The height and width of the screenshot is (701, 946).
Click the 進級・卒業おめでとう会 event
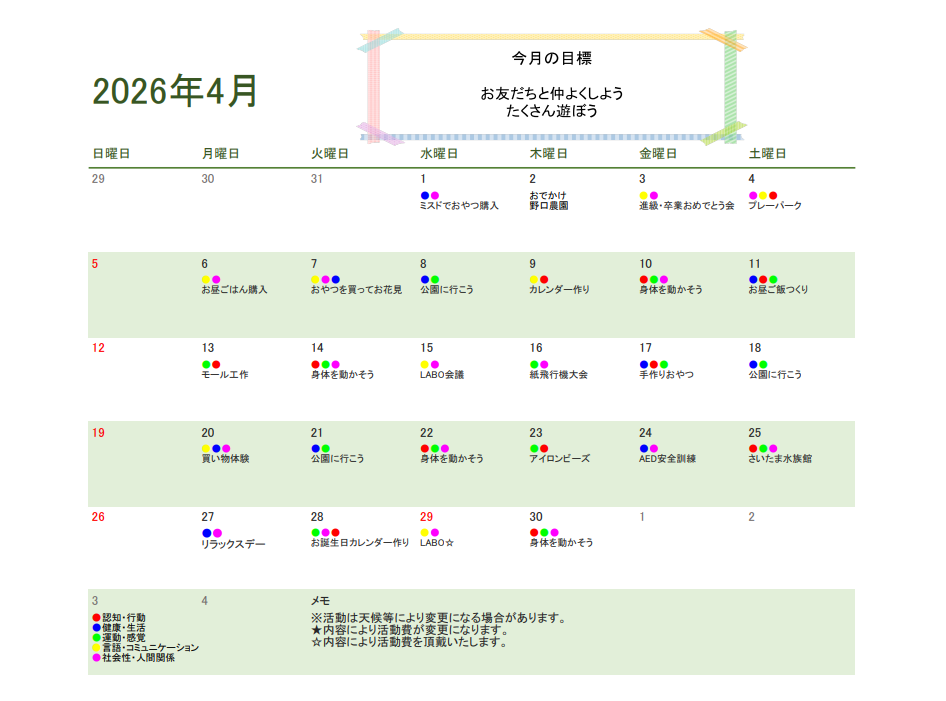[x=687, y=206]
